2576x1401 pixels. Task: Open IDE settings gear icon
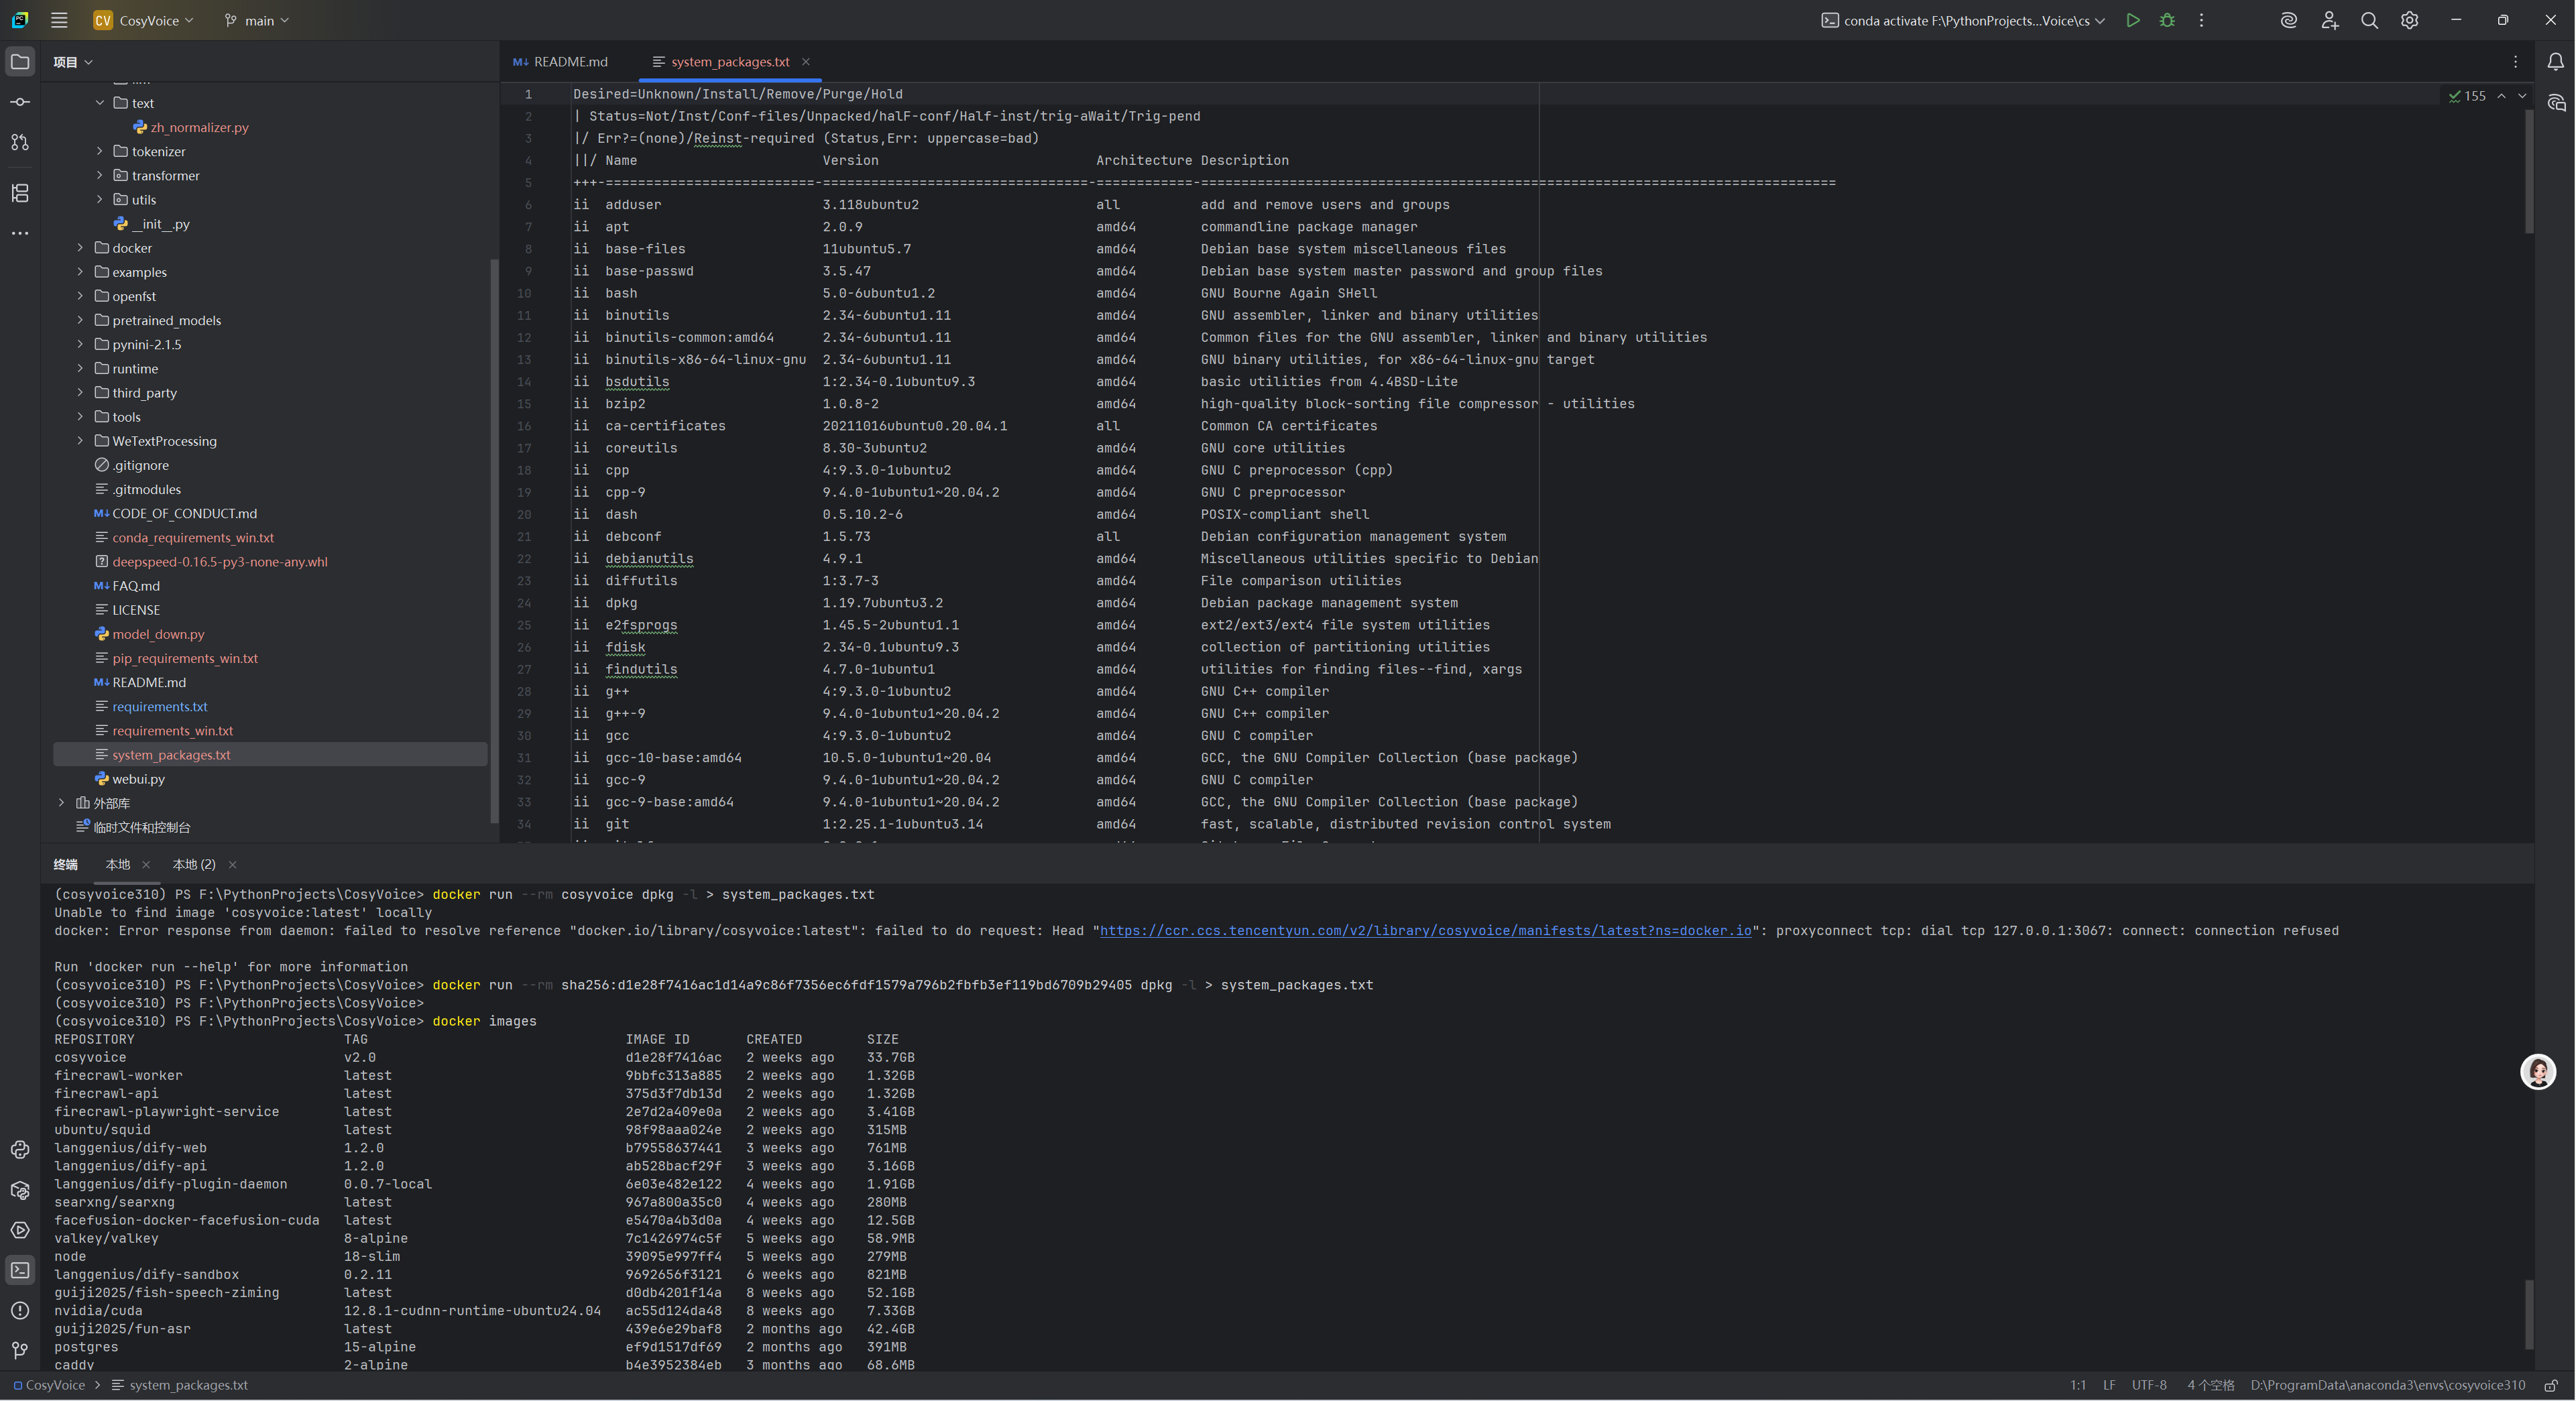coord(2409,20)
